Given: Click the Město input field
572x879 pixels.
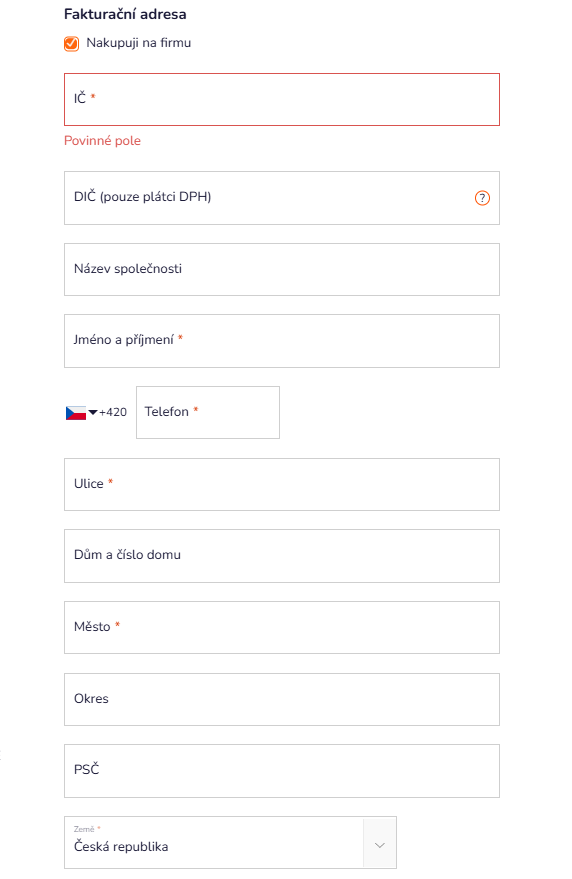Looking at the screenshot, I should (282, 627).
